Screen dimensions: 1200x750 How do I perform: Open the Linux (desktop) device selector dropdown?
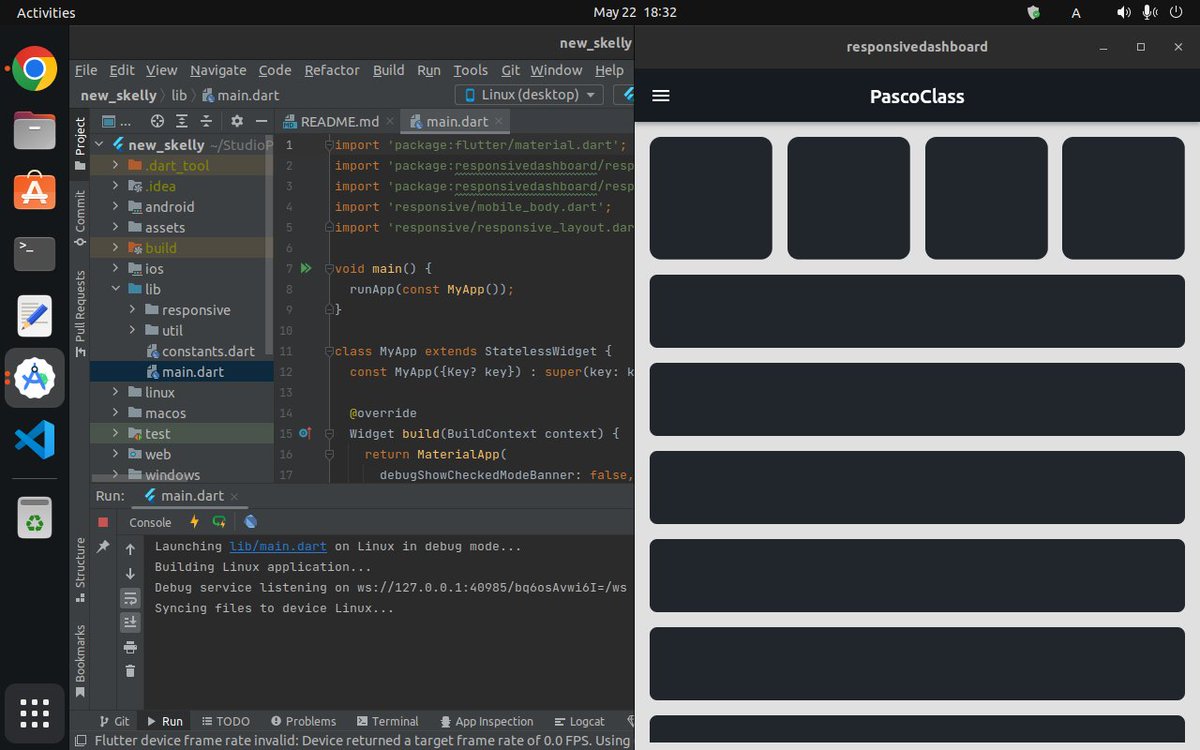529,95
